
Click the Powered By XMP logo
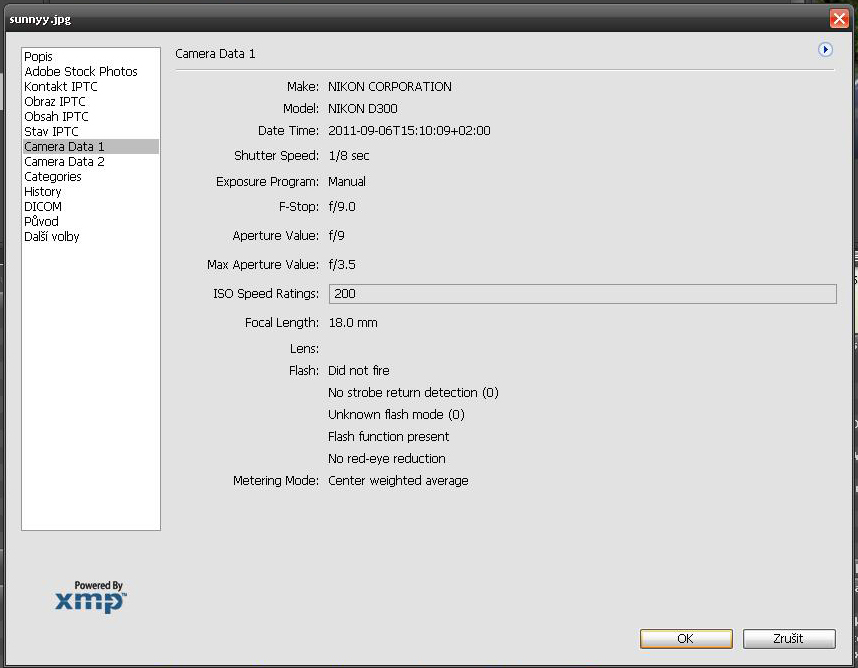[x=91, y=597]
